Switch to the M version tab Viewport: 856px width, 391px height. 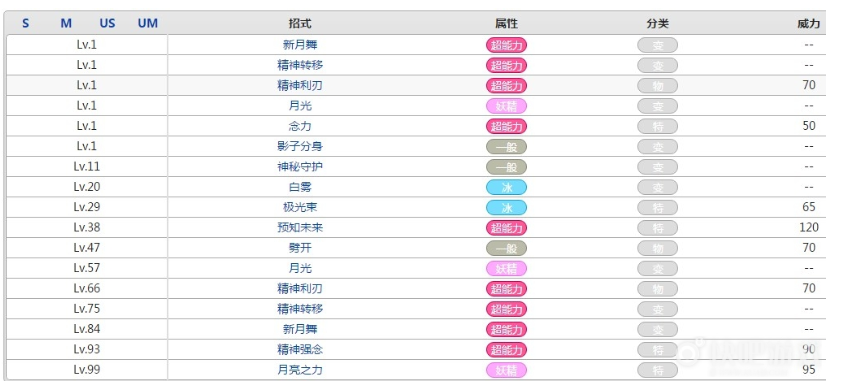tap(66, 23)
